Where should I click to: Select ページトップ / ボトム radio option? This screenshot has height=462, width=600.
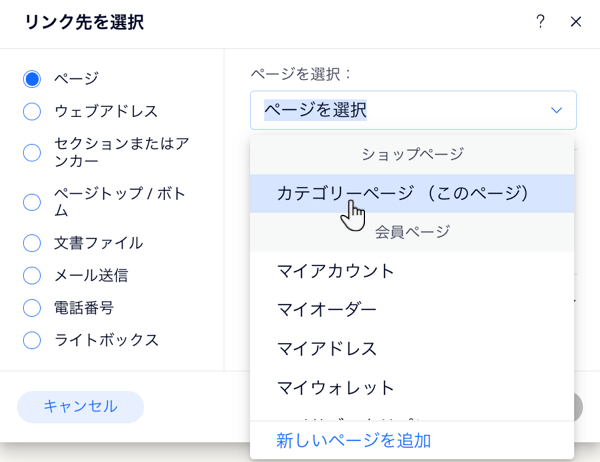pyautogui.click(x=32, y=202)
